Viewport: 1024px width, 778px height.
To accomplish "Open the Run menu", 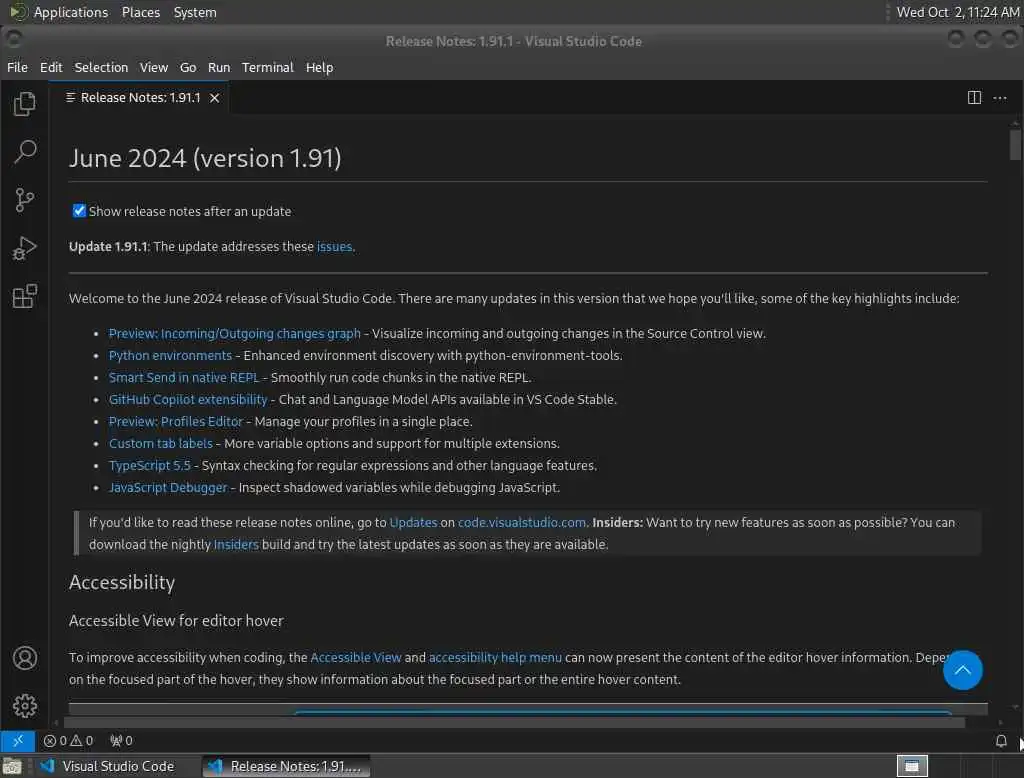I will pos(219,67).
